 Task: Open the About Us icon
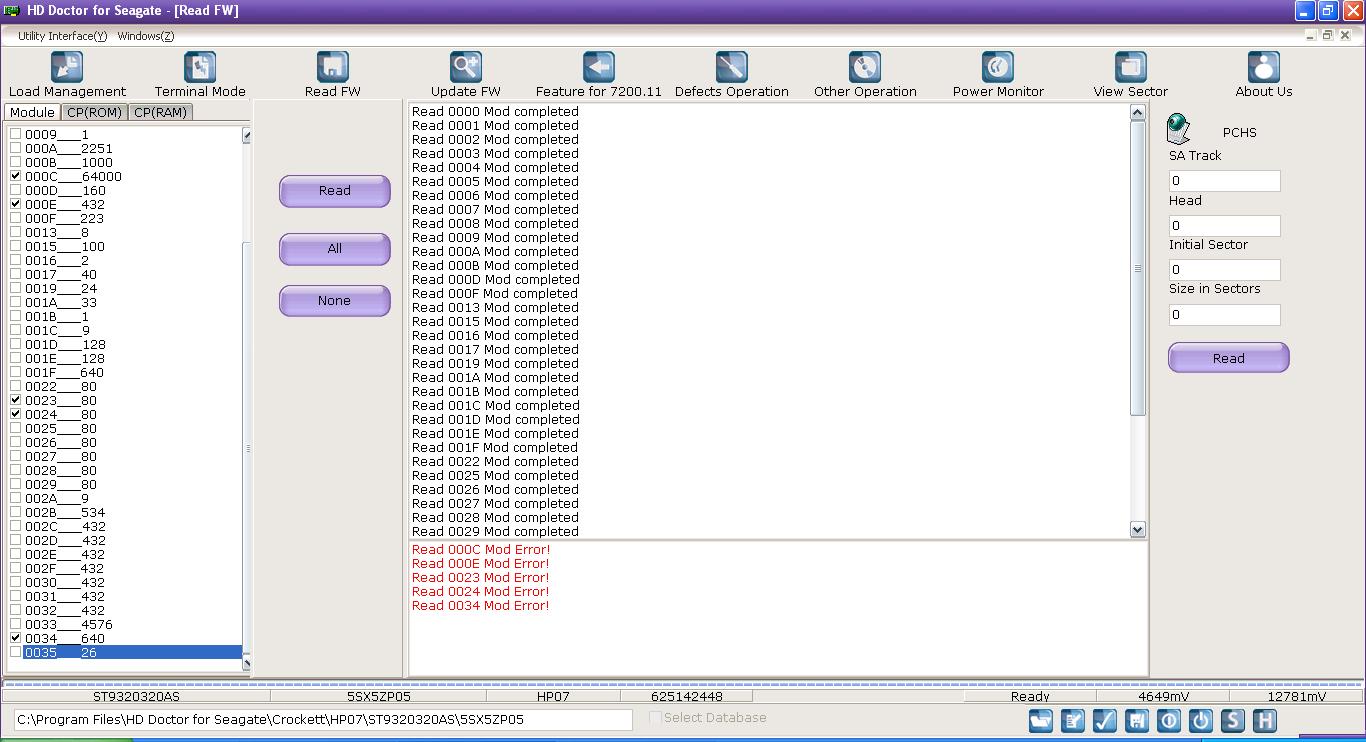1264,67
